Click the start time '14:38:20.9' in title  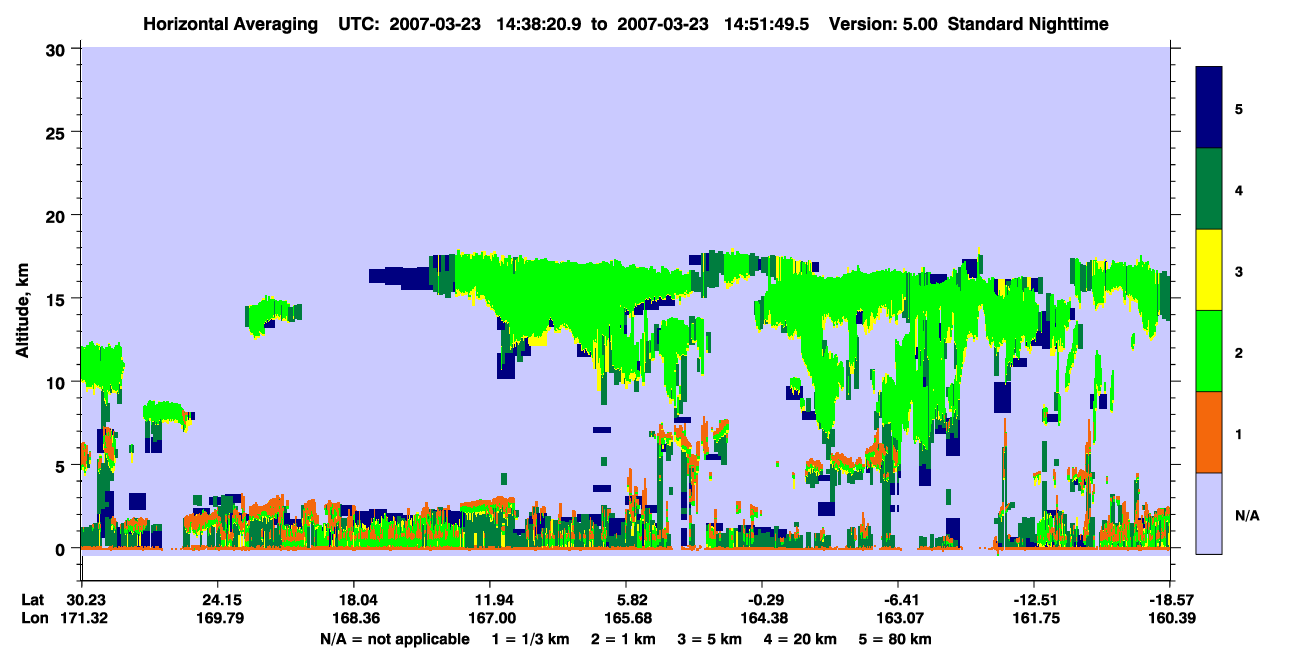tap(540, 24)
